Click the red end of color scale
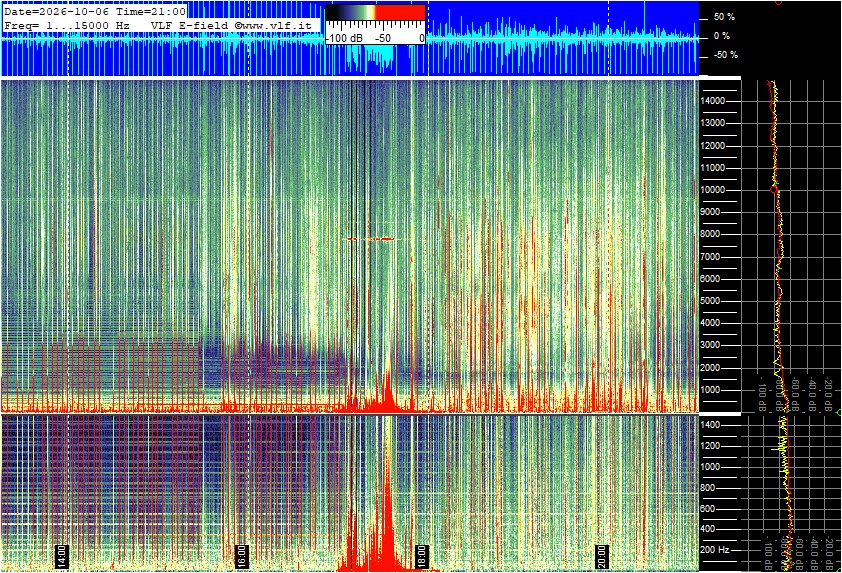842x573 pixels. [x=400, y=13]
